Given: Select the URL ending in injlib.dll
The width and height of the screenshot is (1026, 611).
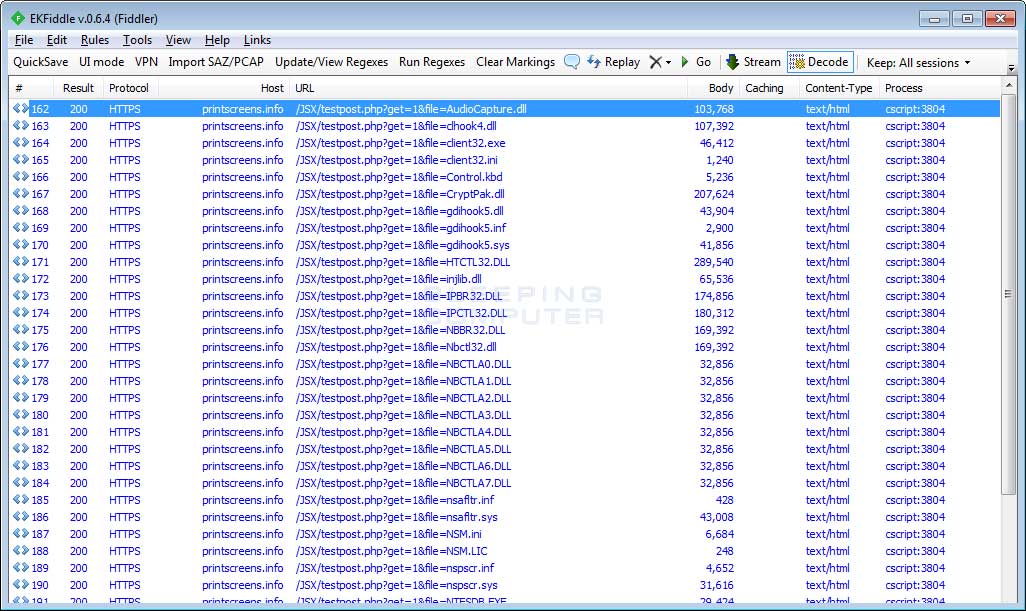Looking at the screenshot, I should [389, 279].
